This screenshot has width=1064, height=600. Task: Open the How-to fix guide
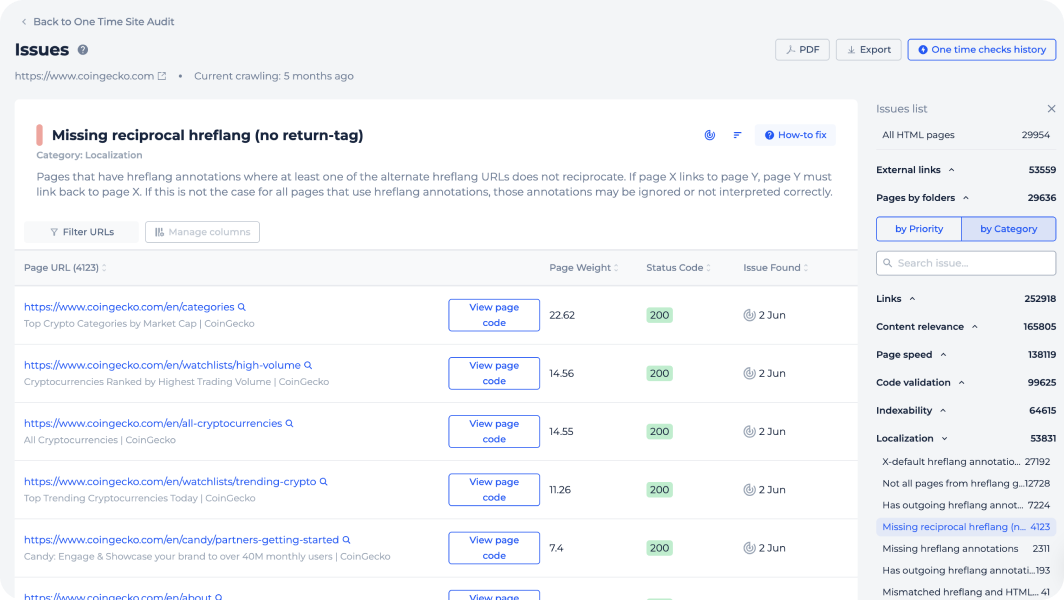tap(795, 135)
